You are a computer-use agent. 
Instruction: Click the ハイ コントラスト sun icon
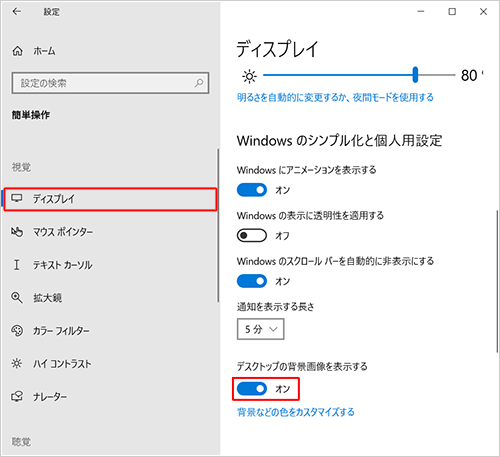pyautogui.click(x=17, y=363)
